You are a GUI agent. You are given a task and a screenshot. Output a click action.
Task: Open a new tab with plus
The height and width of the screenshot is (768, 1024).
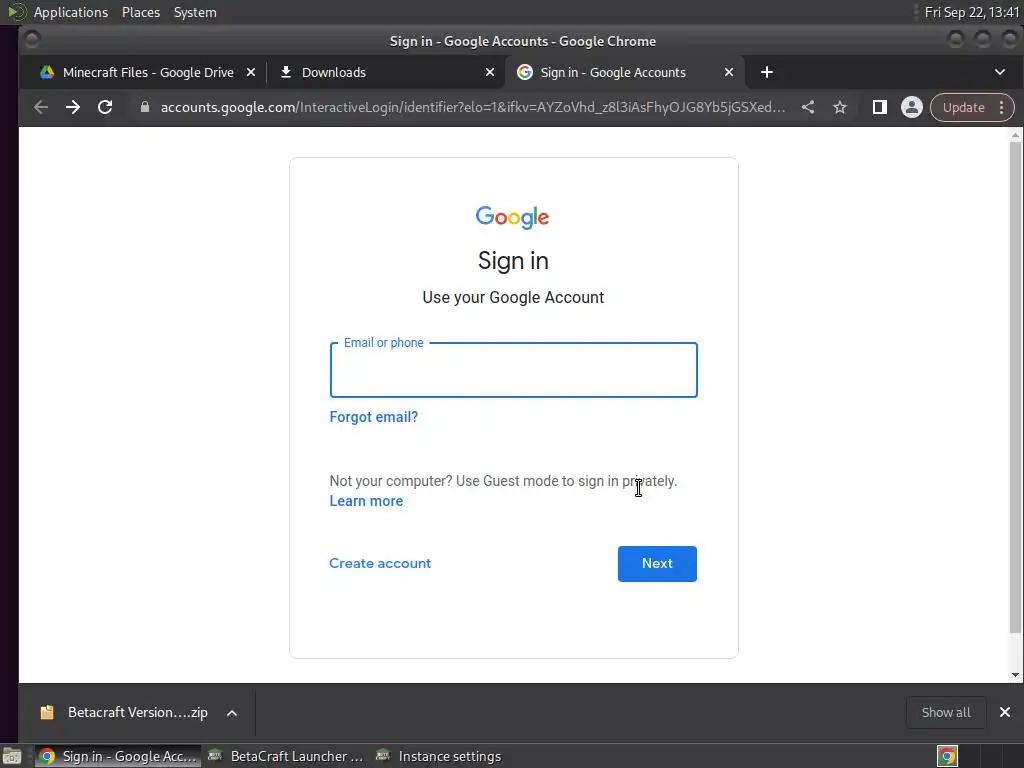767,72
